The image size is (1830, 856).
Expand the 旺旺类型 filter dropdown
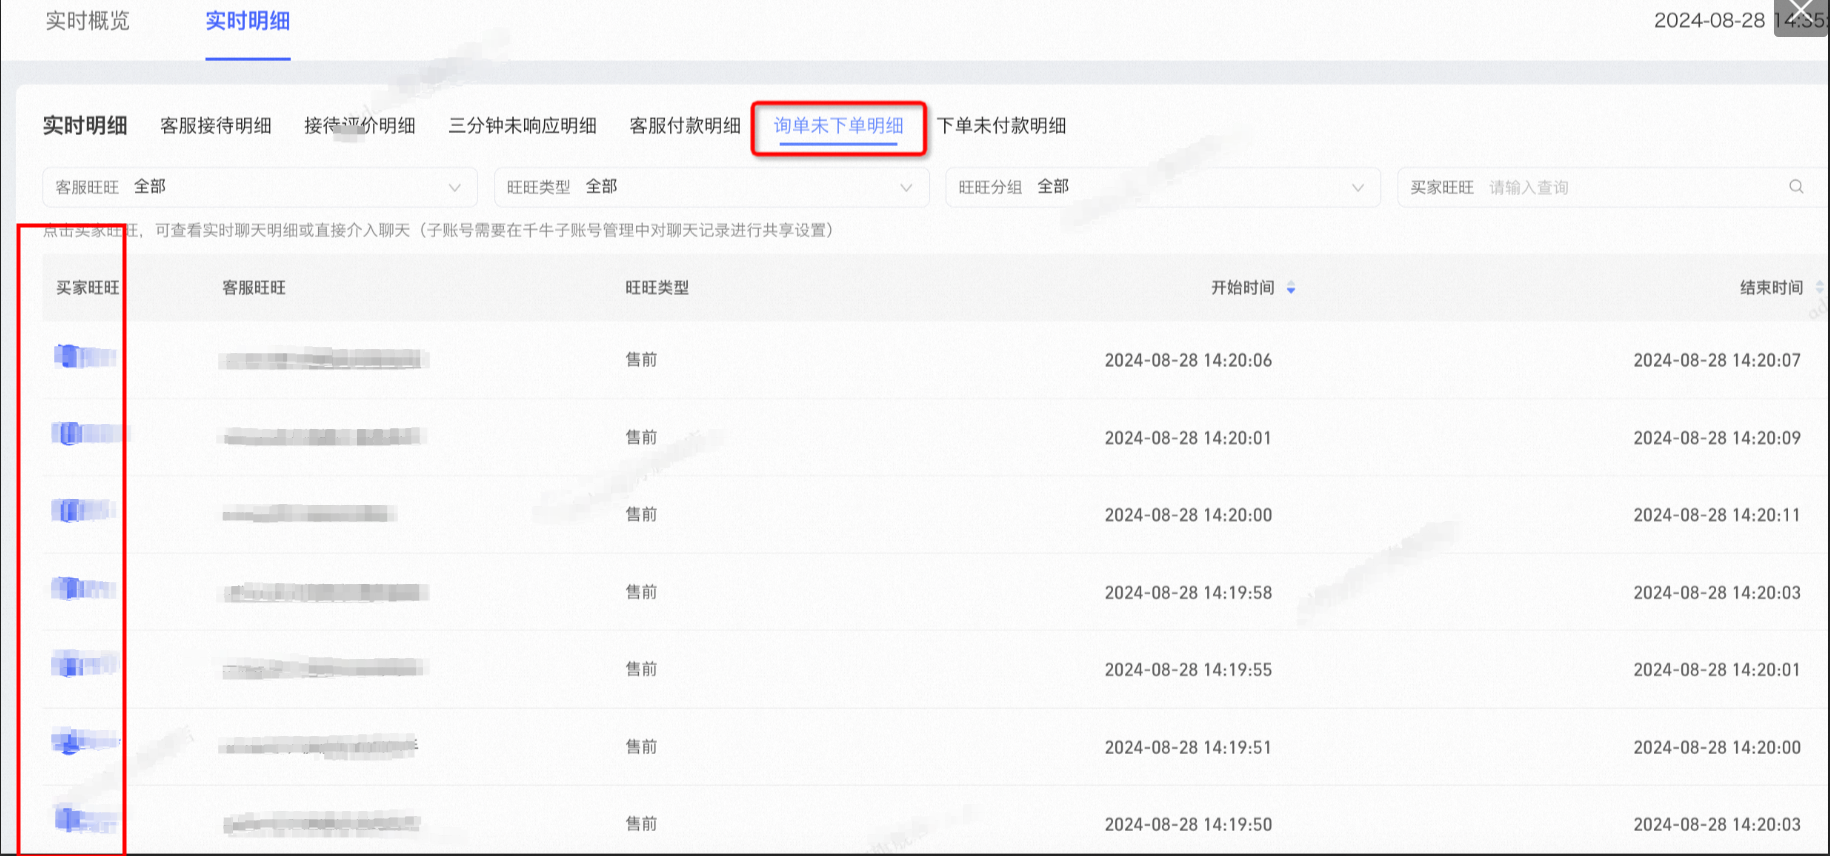point(711,187)
